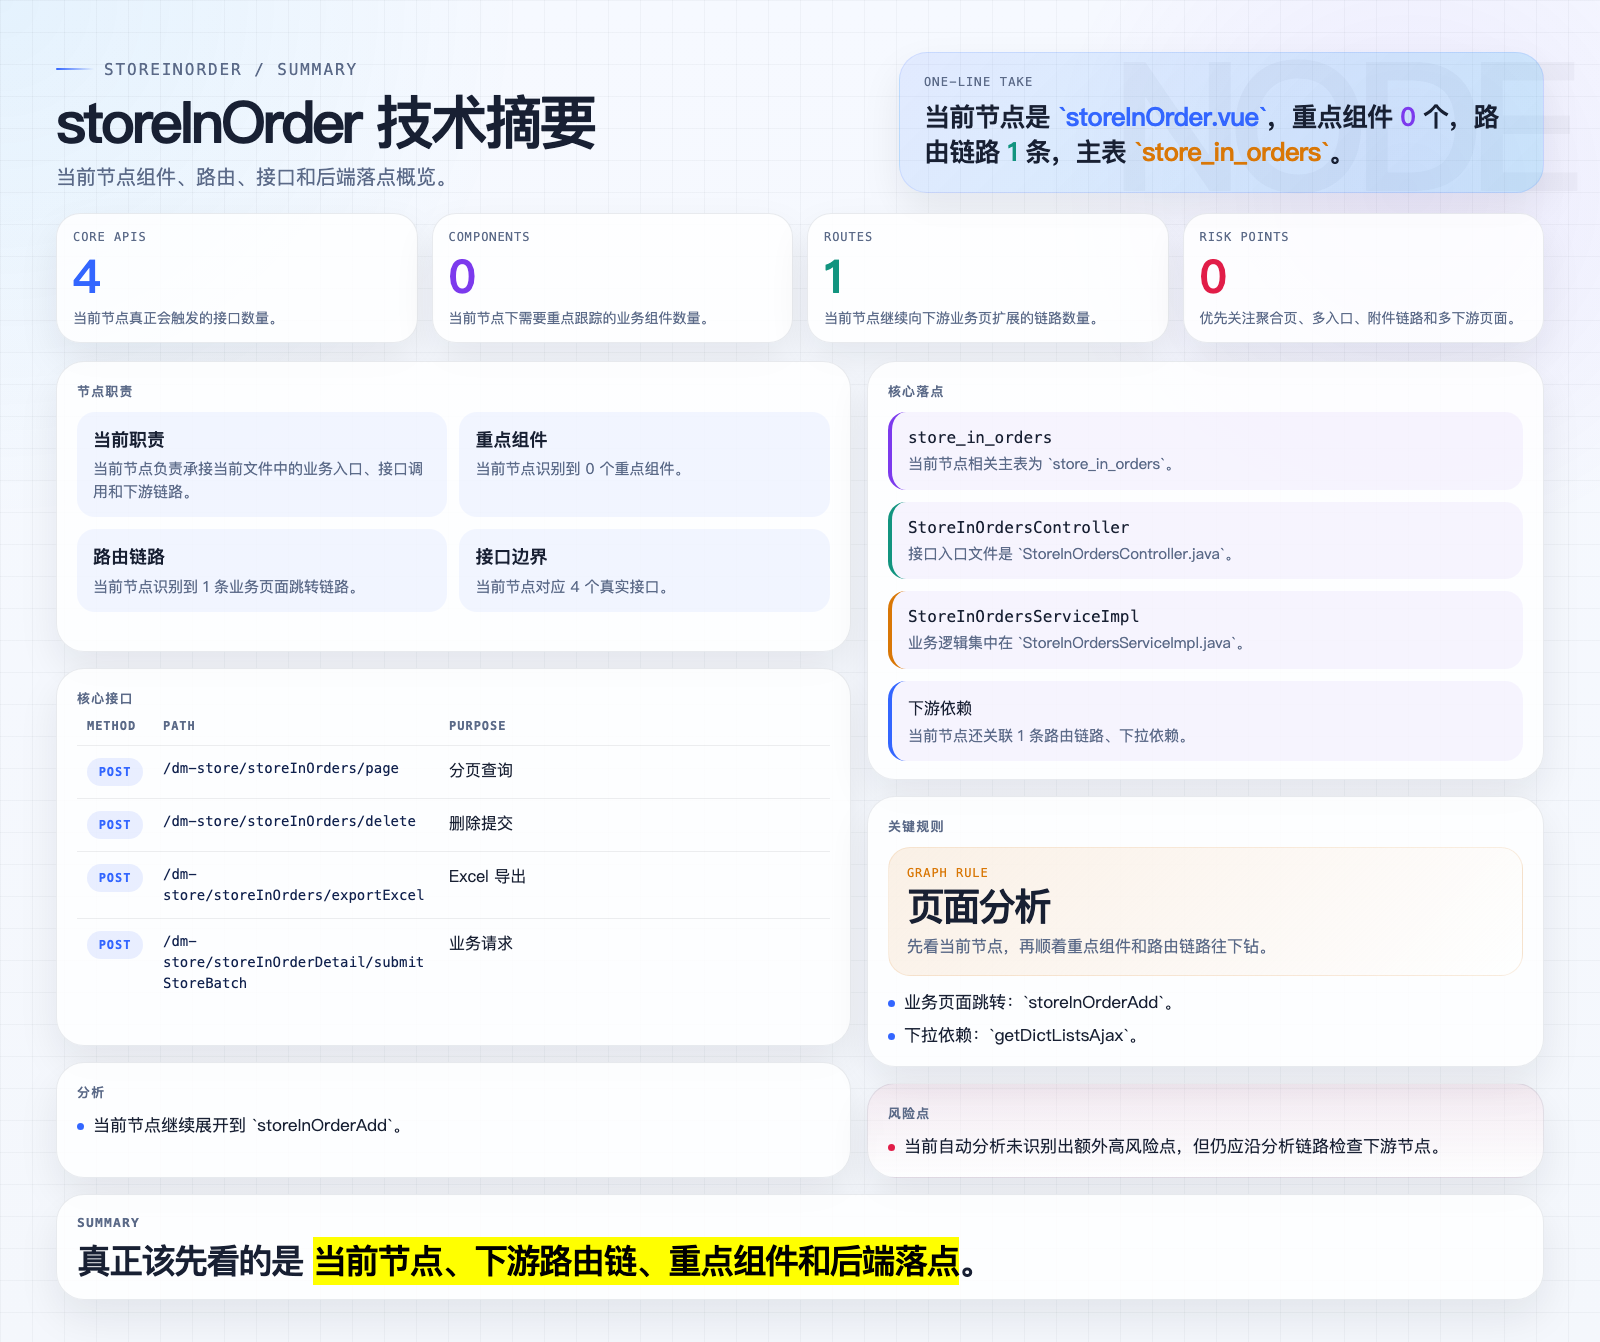The height and width of the screenshot is (1342, 1600).
Task: Select the 下游依赖 card
Action: (x=1205, y=721)
